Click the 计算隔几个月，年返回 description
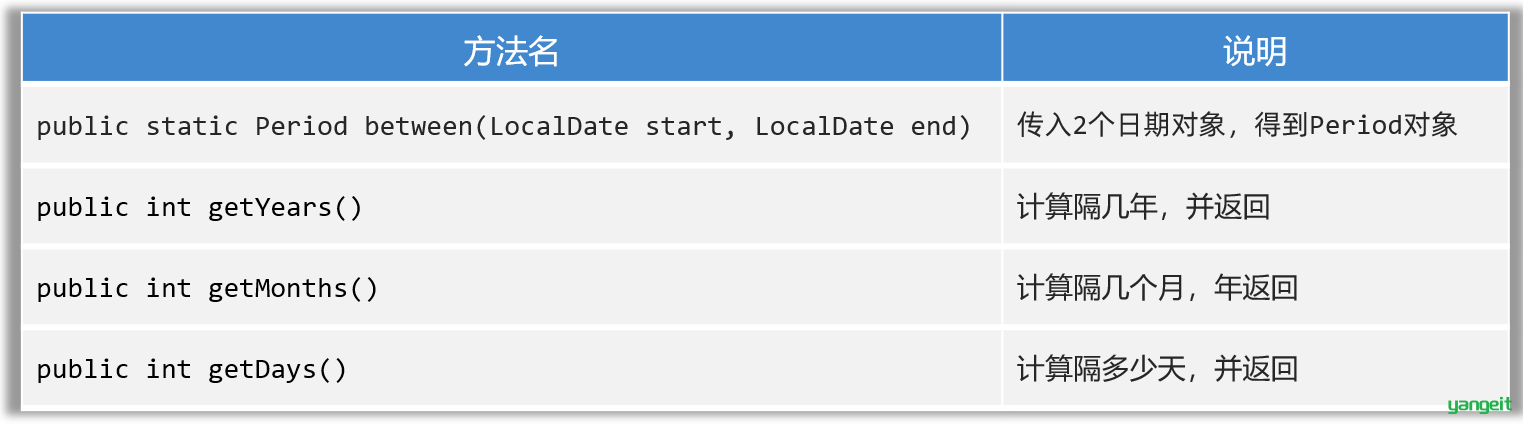Image resolution: width=1523 pixels, height=424 pixels. 1157,288
